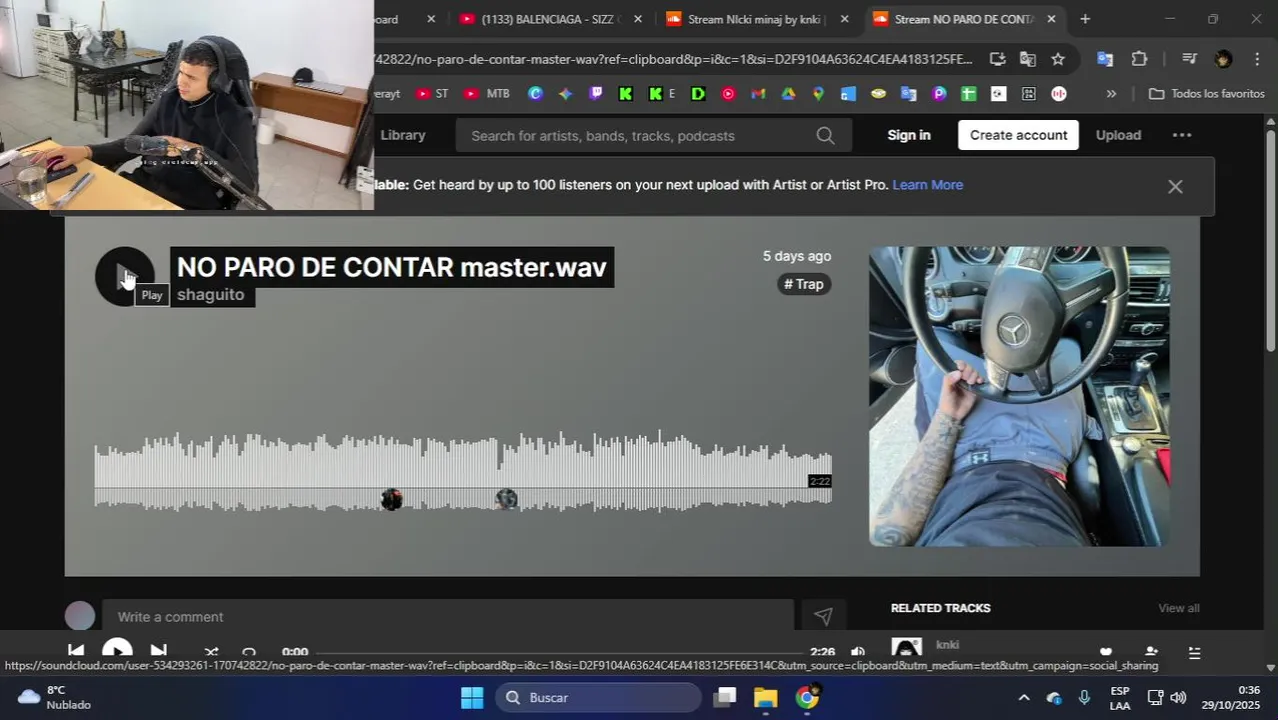Open the Learn More link in the banner
1278x720 pixels.
(928, 185)
